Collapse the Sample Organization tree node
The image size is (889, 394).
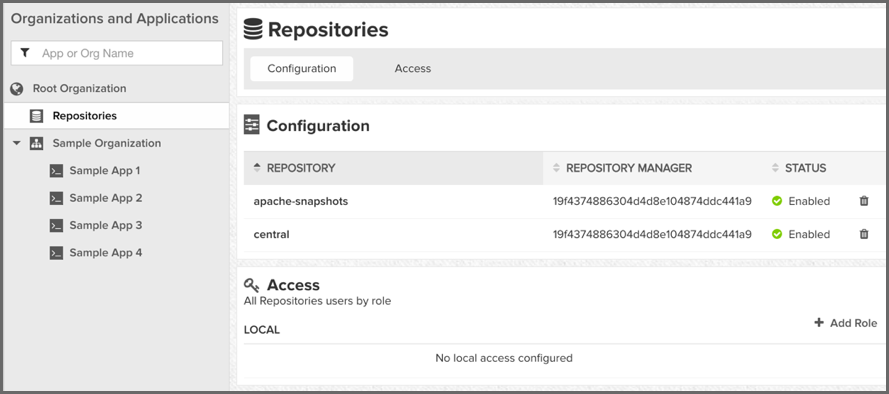pos(16,143)
